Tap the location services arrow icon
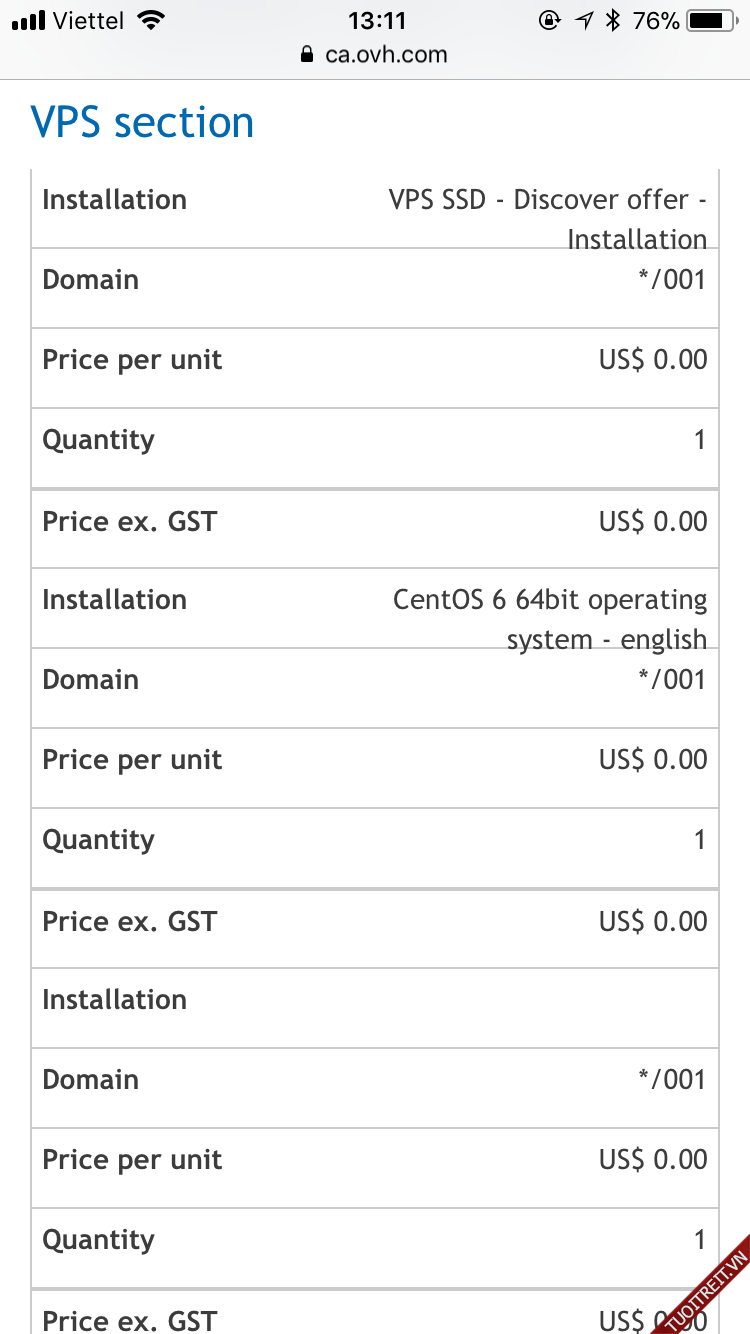The height and width of the screenshot is (1334, 750). pos(584,20)
